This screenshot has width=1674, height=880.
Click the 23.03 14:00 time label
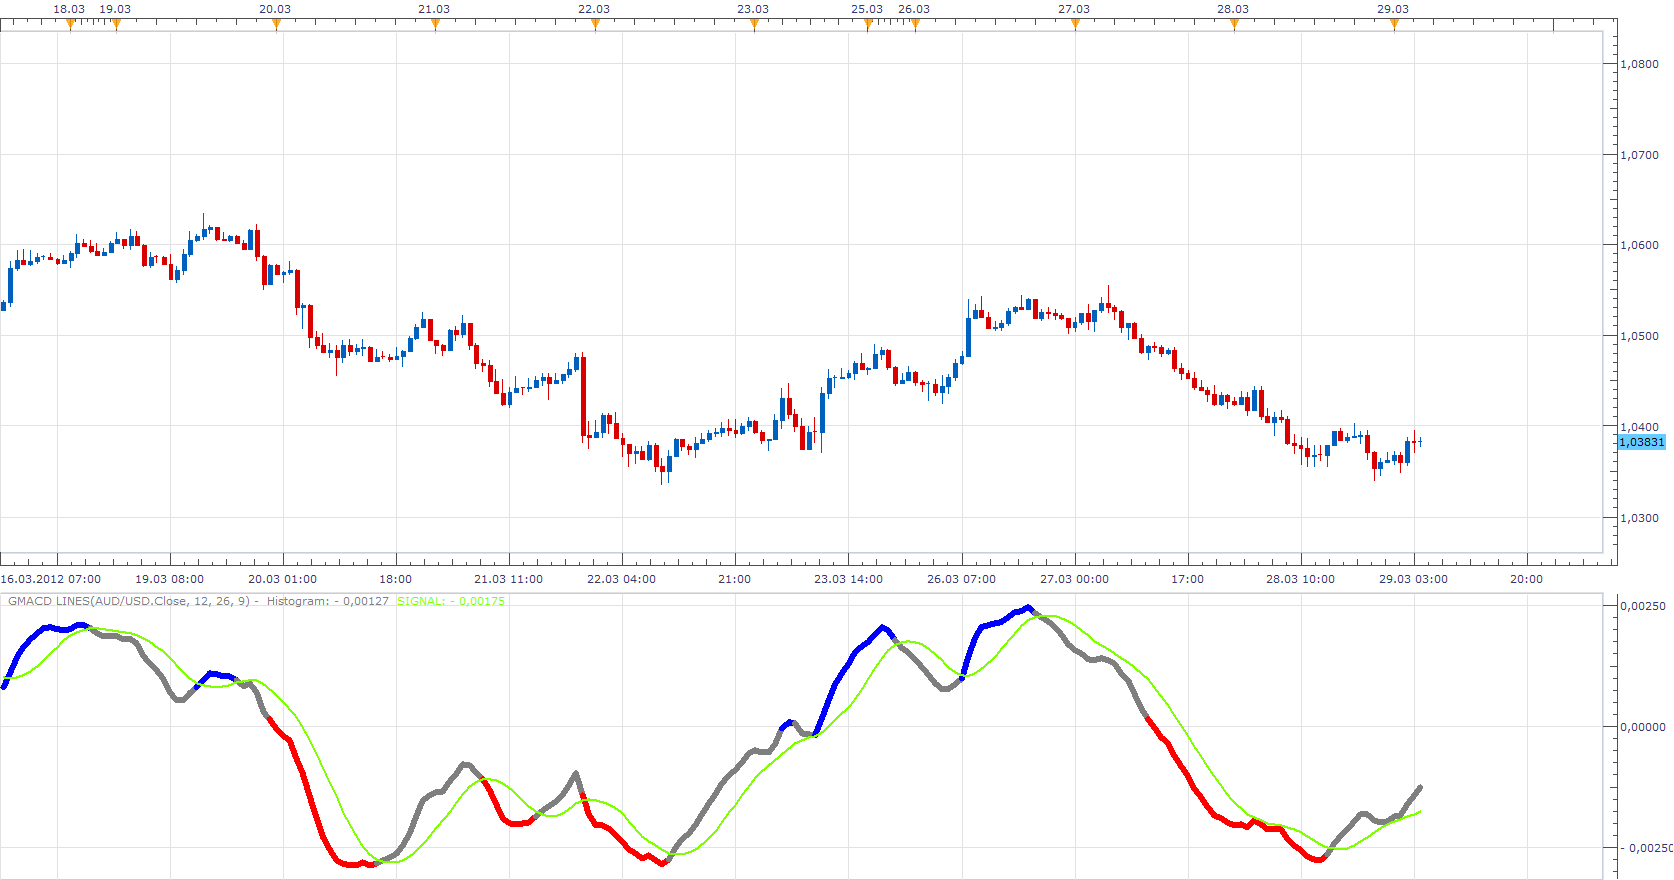[x=849, y=579]
